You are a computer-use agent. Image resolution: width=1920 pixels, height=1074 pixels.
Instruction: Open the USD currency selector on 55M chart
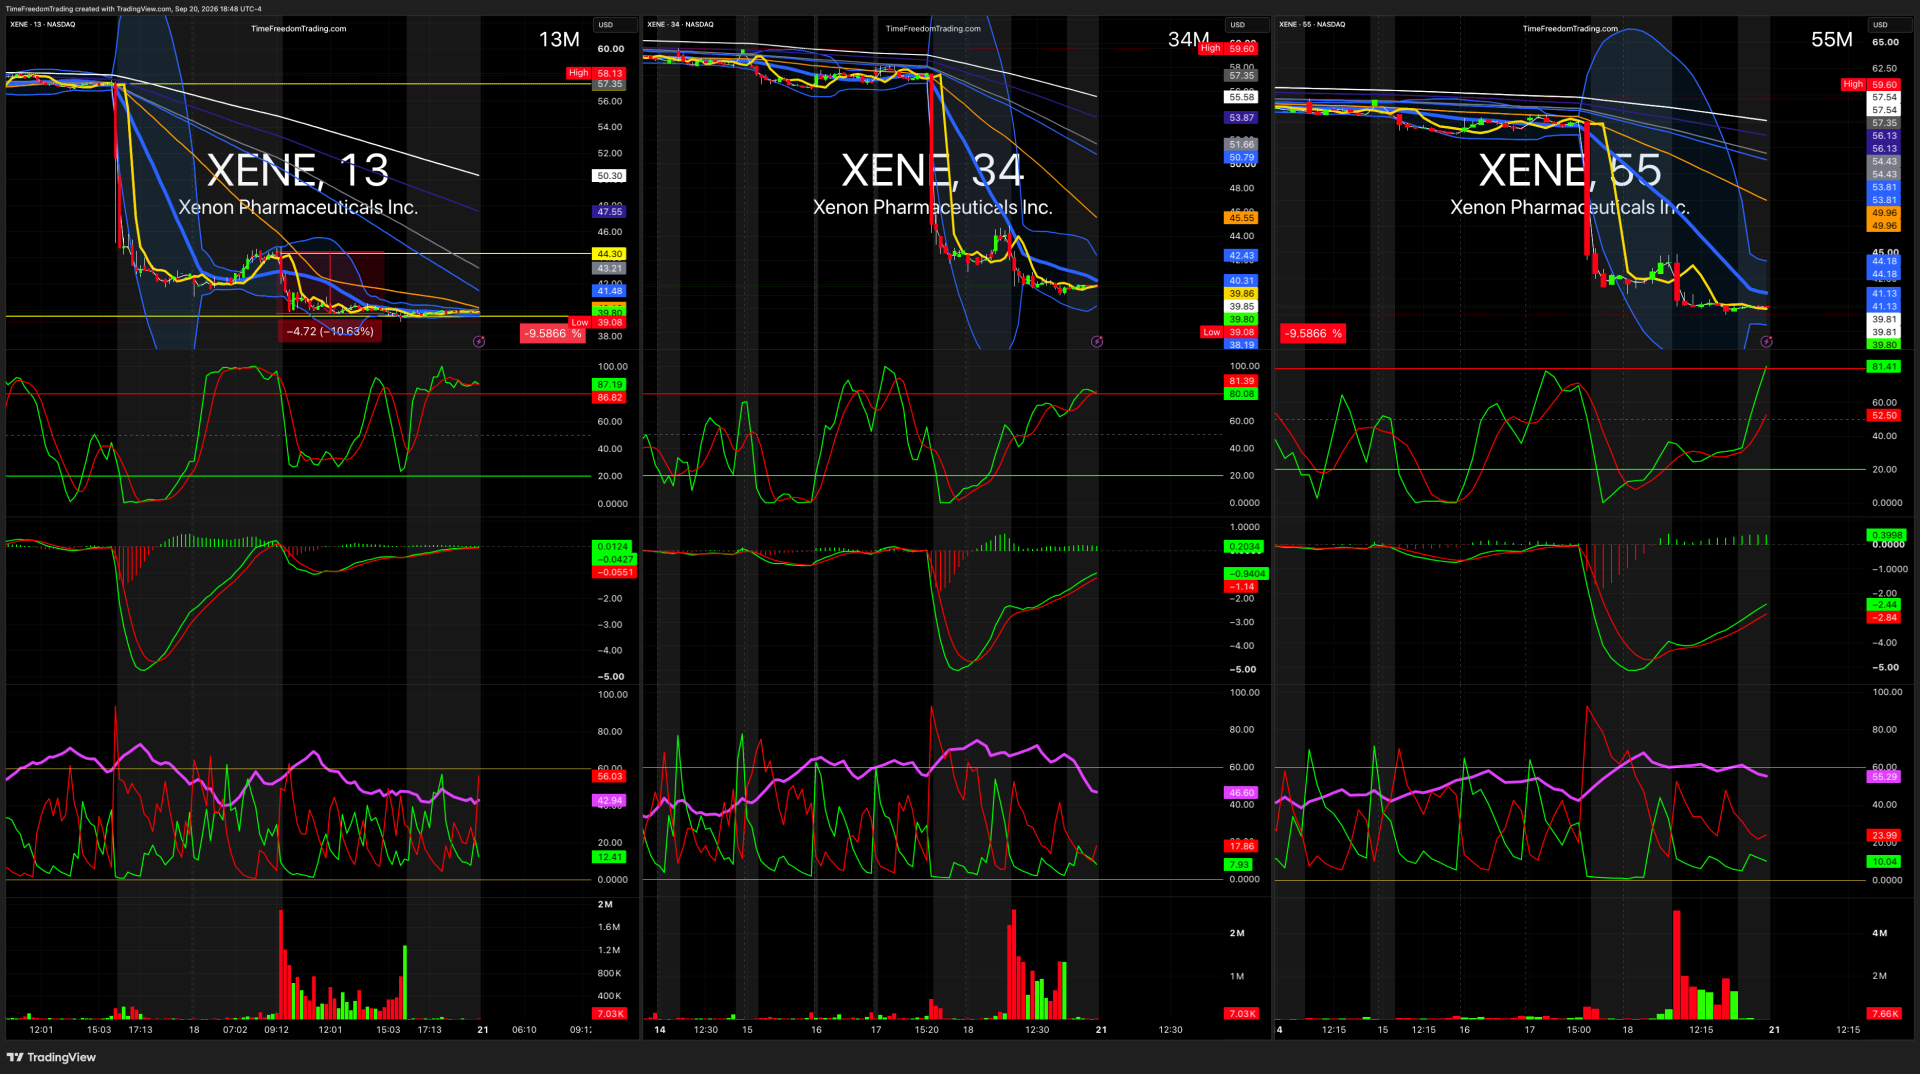point(1880,25)
